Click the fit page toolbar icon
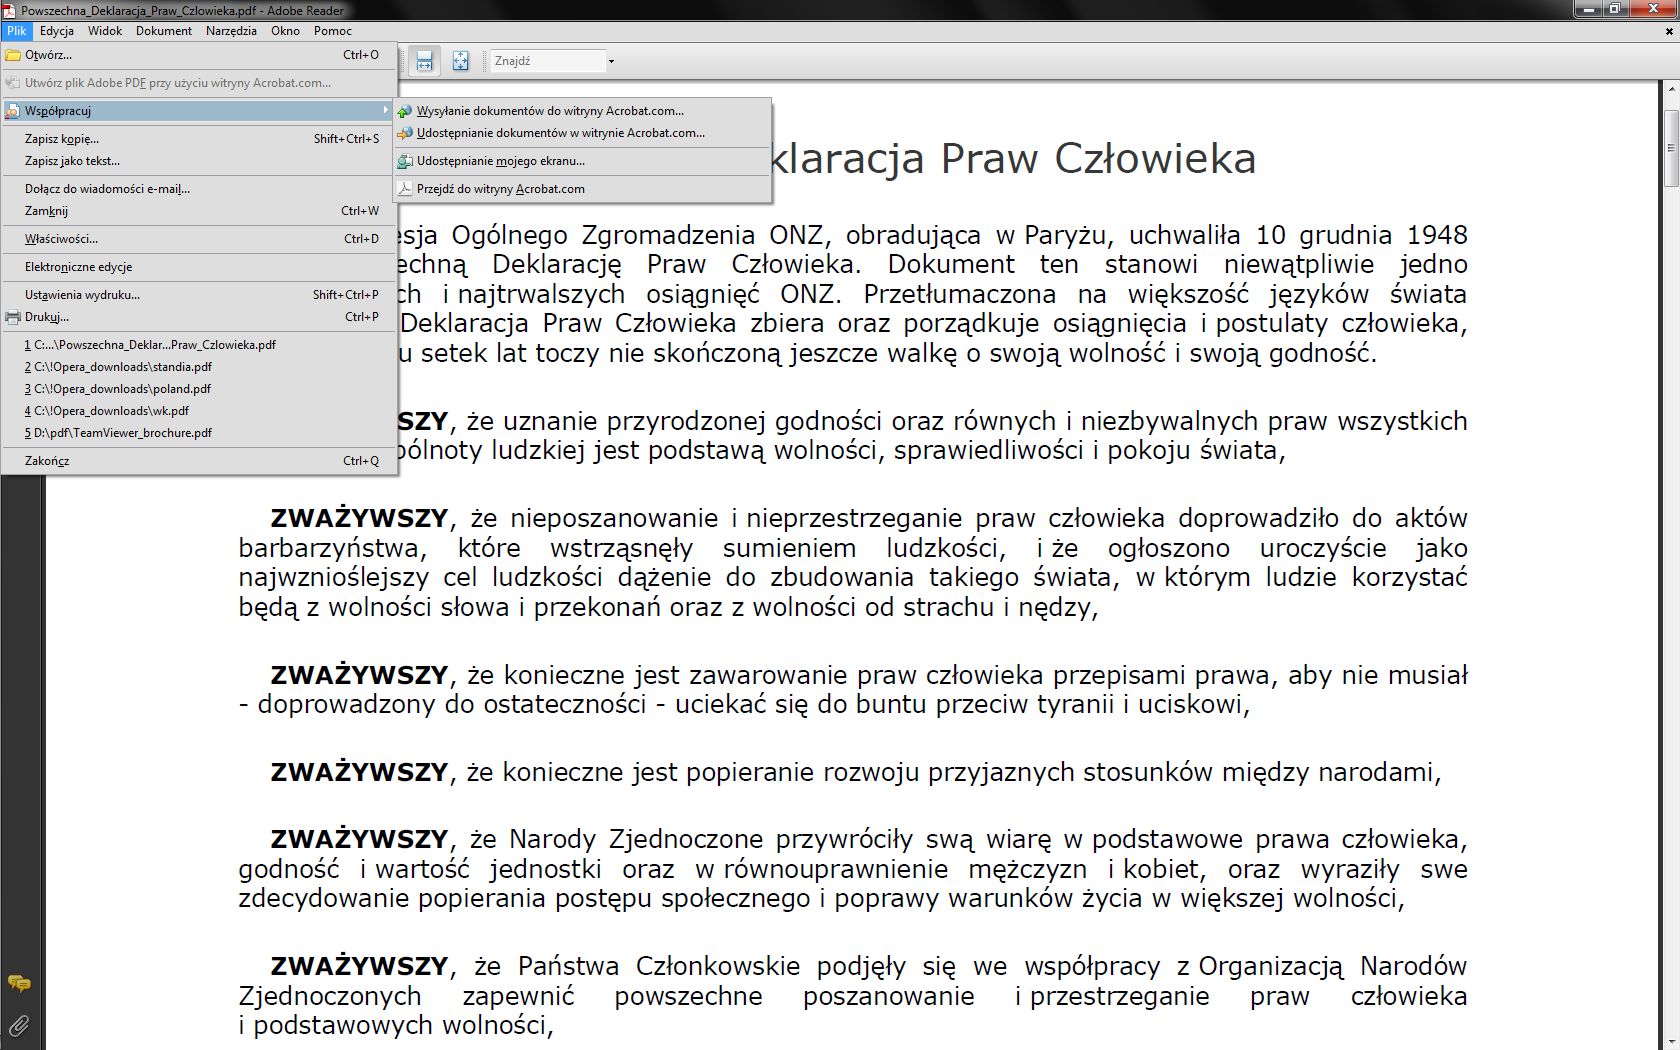 click(460, 61)
